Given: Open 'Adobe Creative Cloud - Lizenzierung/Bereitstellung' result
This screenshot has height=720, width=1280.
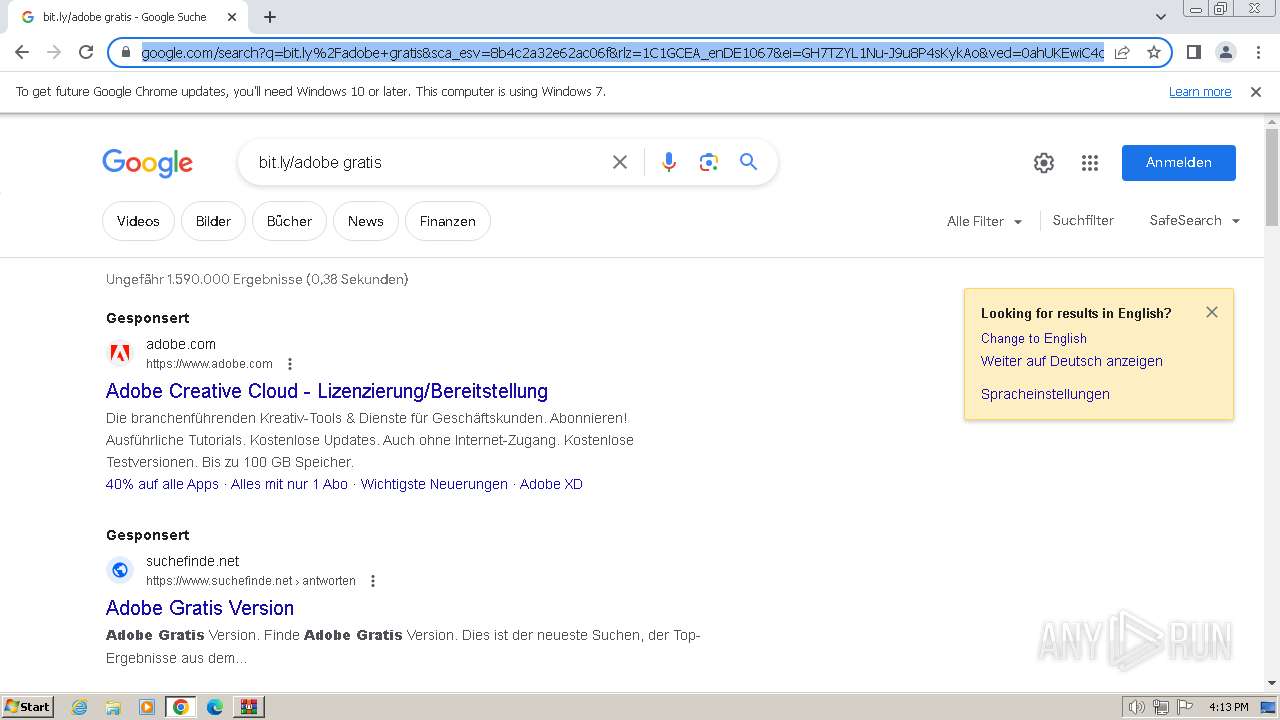Looking at the screenshot, I should 327,391.
